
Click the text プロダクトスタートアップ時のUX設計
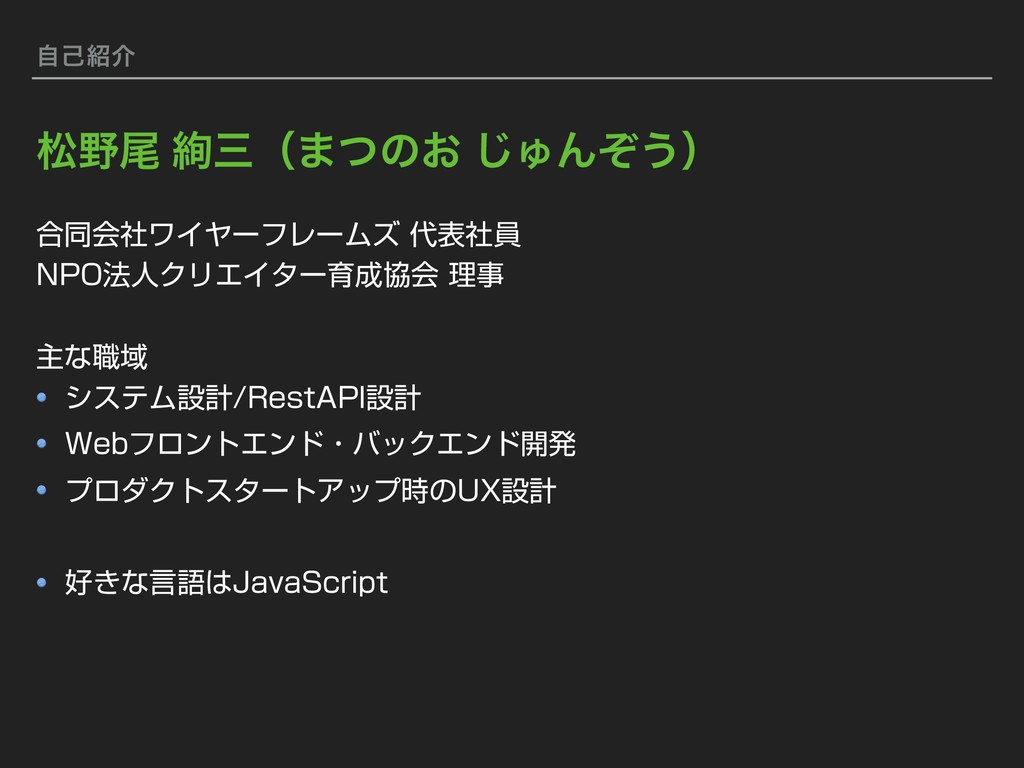click(311, 490)
